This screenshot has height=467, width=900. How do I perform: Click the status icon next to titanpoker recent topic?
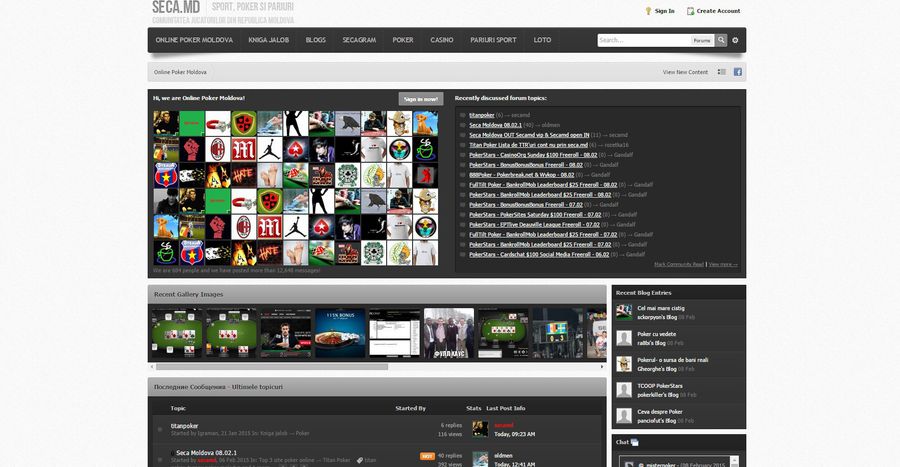(463, 115)
